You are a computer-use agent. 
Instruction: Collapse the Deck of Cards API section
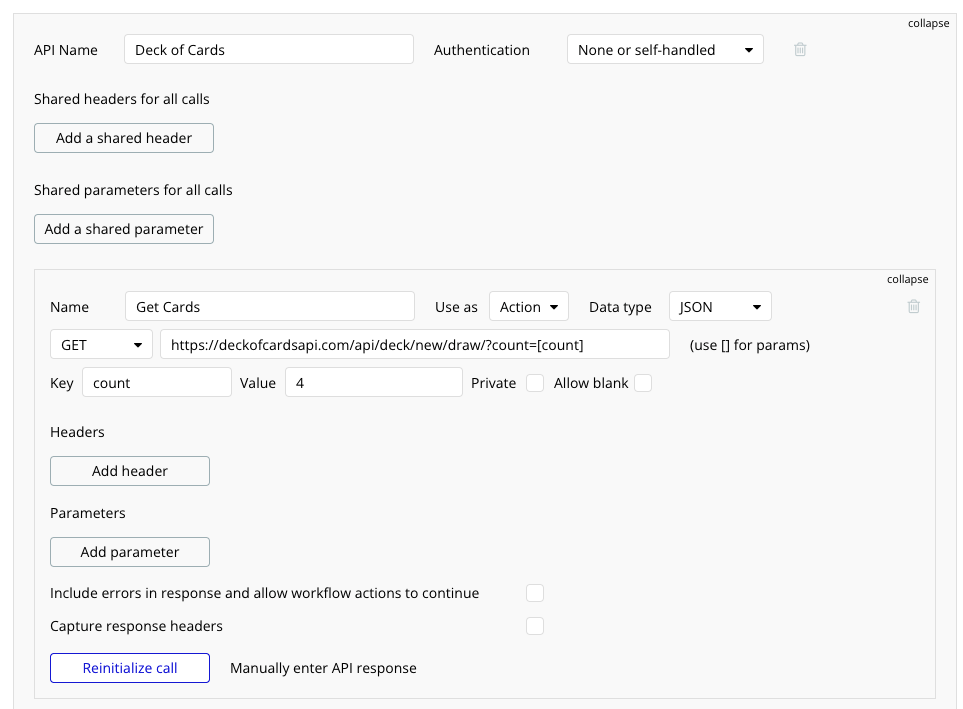(928, 23)
